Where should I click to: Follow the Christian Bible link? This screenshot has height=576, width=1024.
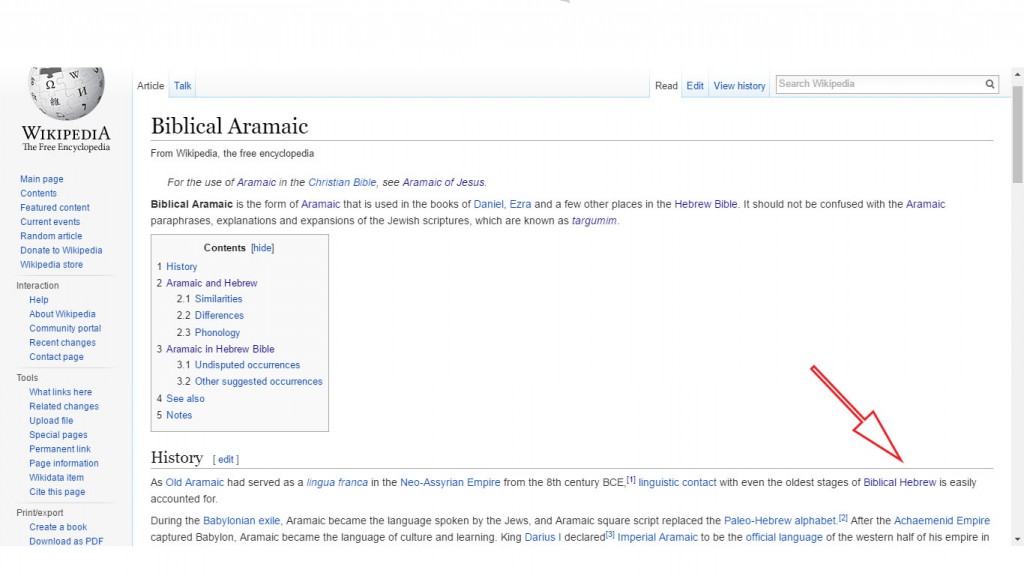pos(342,182)
